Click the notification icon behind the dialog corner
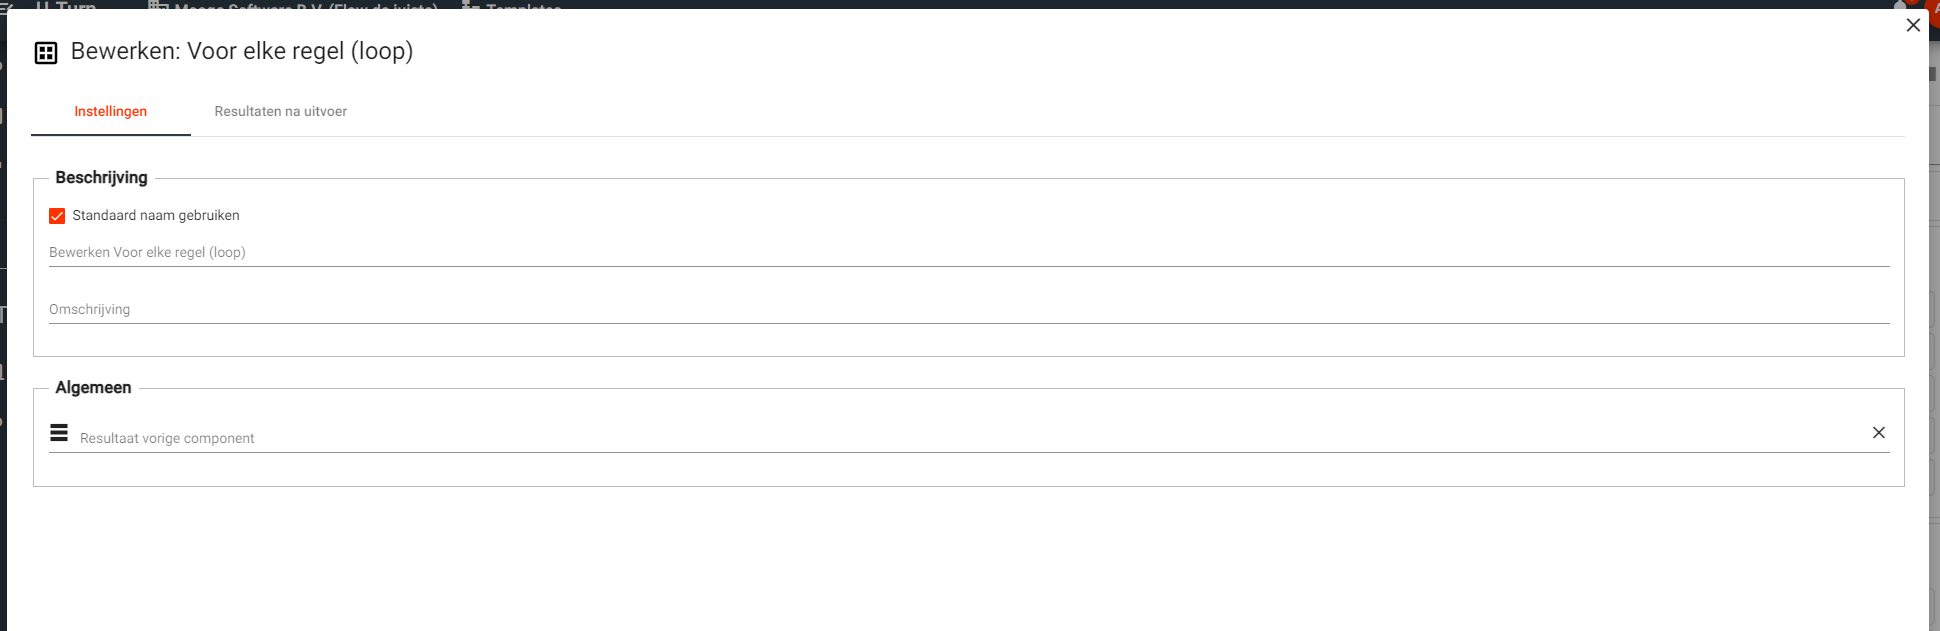Viewport: 1940px width, 631px height. tap(1900, 4)
